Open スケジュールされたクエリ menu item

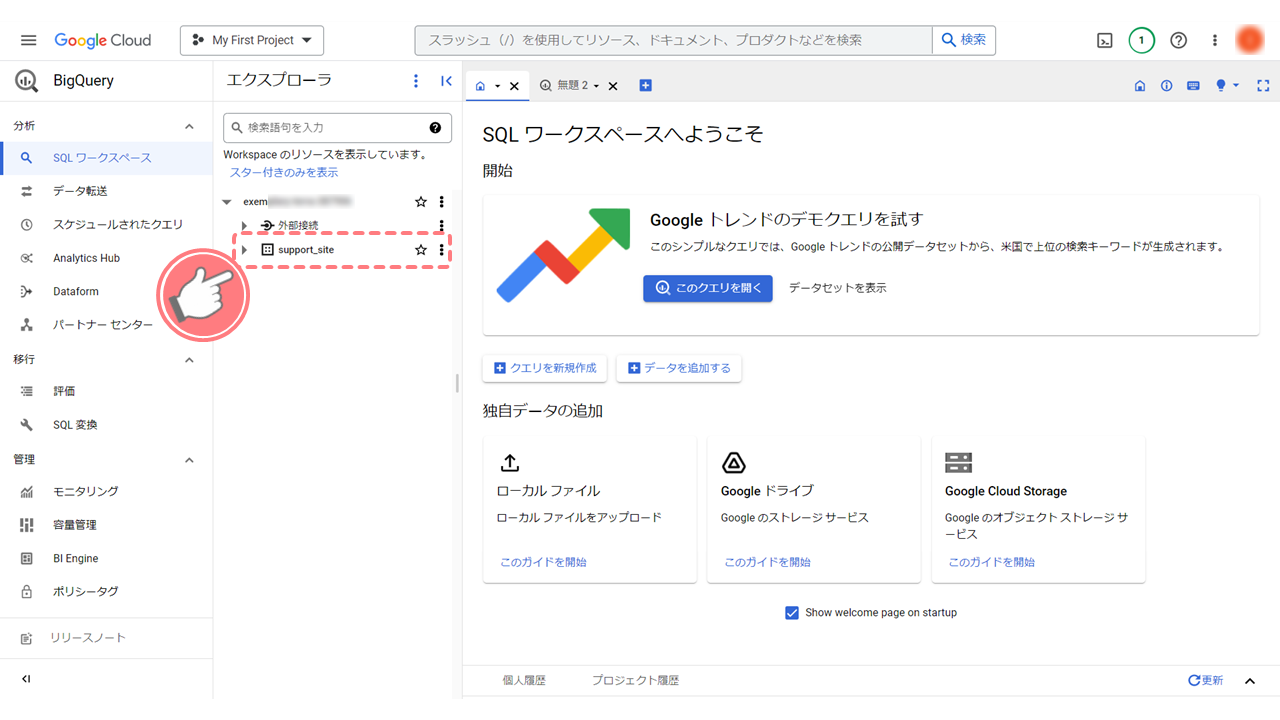(x=106, y=225)
